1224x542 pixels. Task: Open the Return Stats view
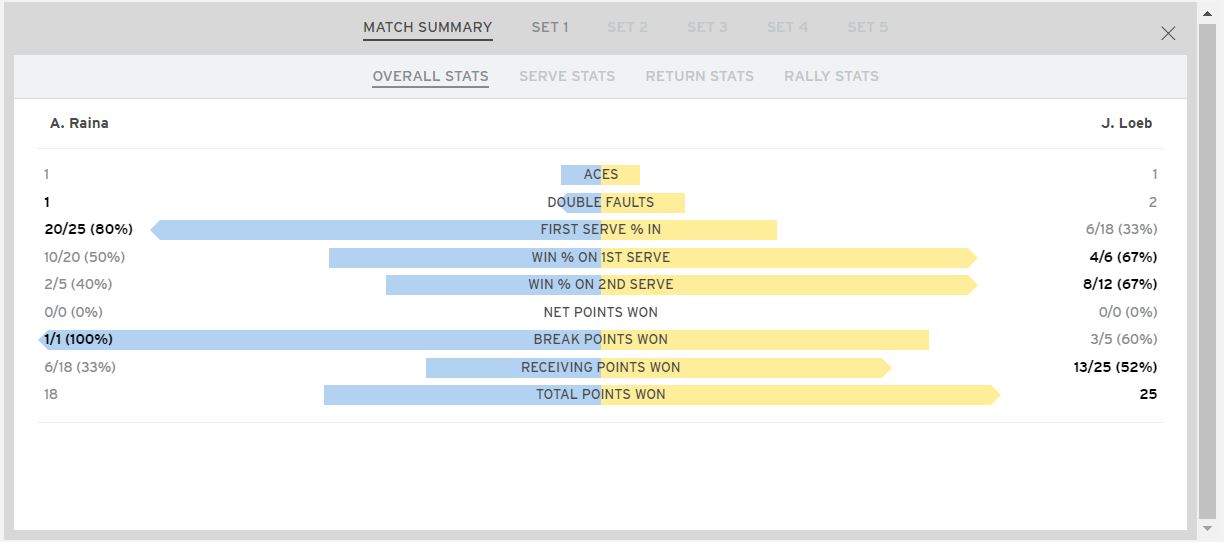point(699,76)
